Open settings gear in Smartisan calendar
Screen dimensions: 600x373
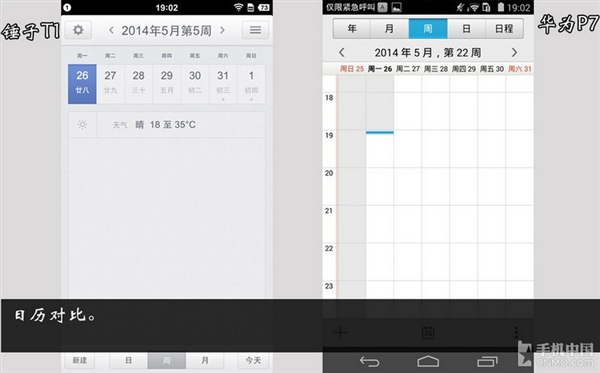pos(78,30)
